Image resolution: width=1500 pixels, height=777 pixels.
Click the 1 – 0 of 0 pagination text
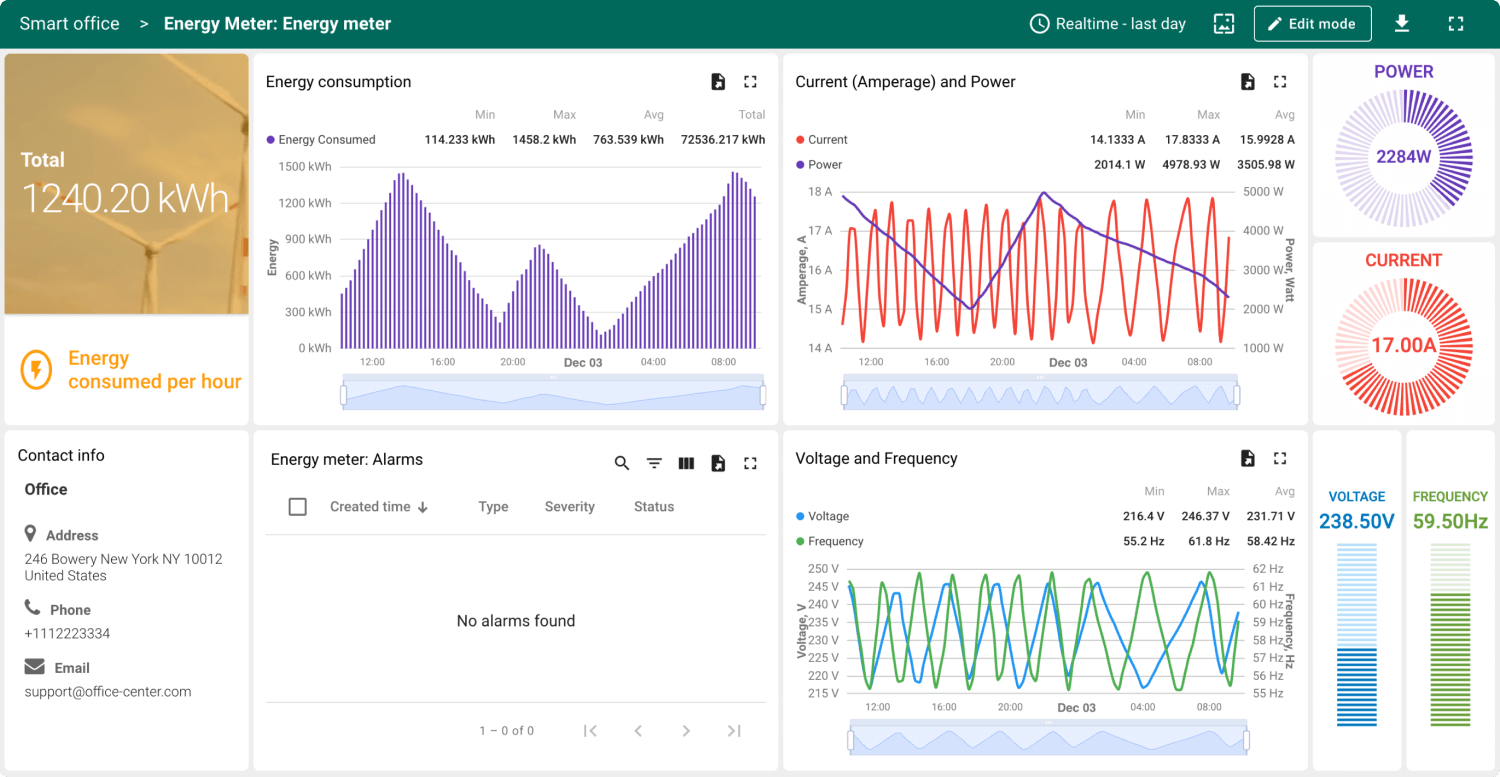[507, 731]
